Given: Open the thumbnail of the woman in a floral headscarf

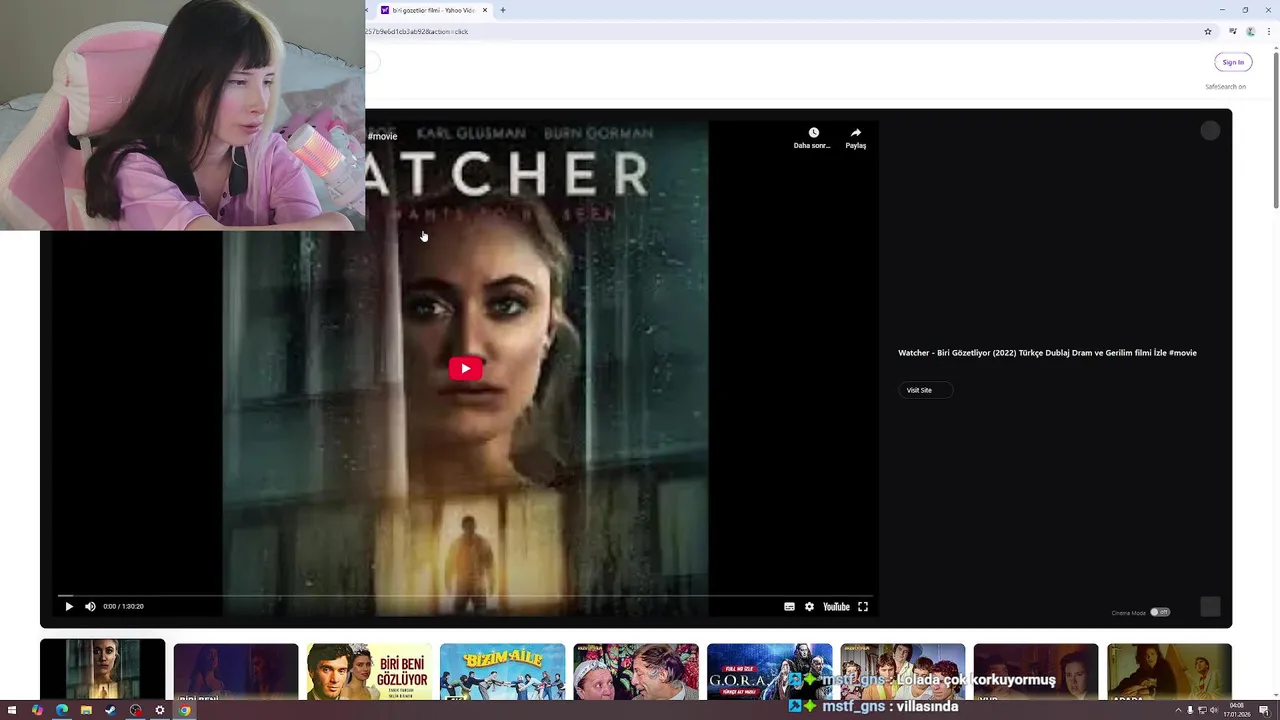Looking at the screenshot, I should click(636, 672).
